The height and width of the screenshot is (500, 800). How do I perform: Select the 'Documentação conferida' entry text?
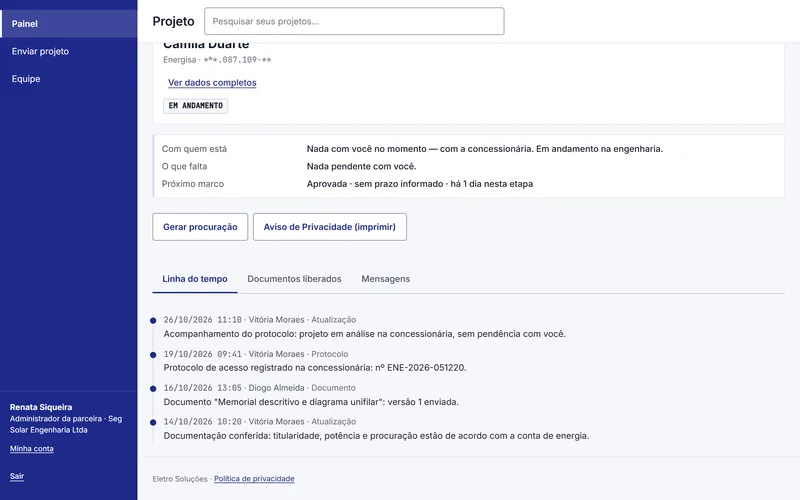point(376,436)
